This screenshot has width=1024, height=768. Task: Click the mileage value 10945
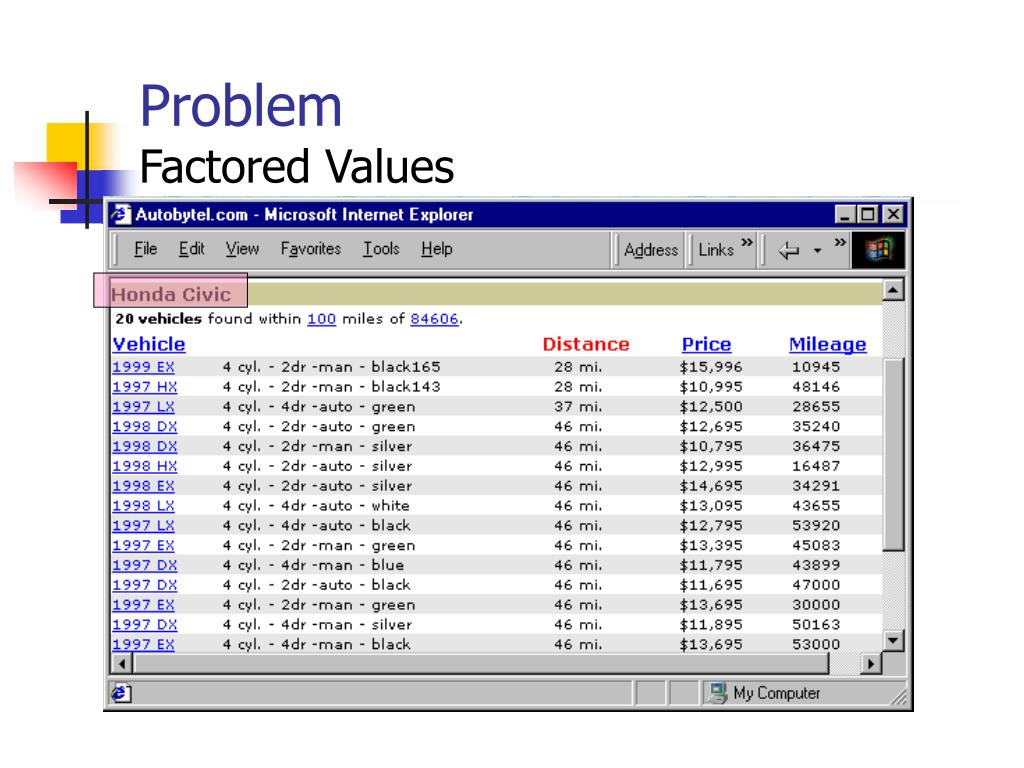click(x=816, y=367)
